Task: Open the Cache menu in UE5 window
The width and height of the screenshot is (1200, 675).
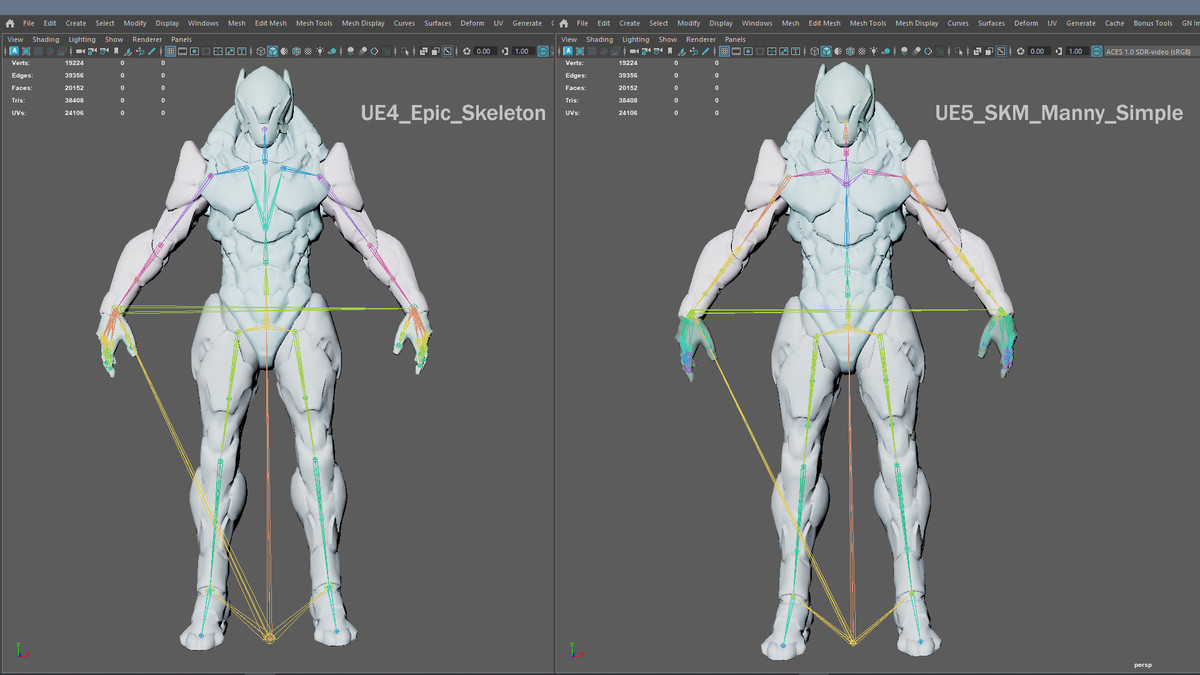Action: [x=1114, y=23]
